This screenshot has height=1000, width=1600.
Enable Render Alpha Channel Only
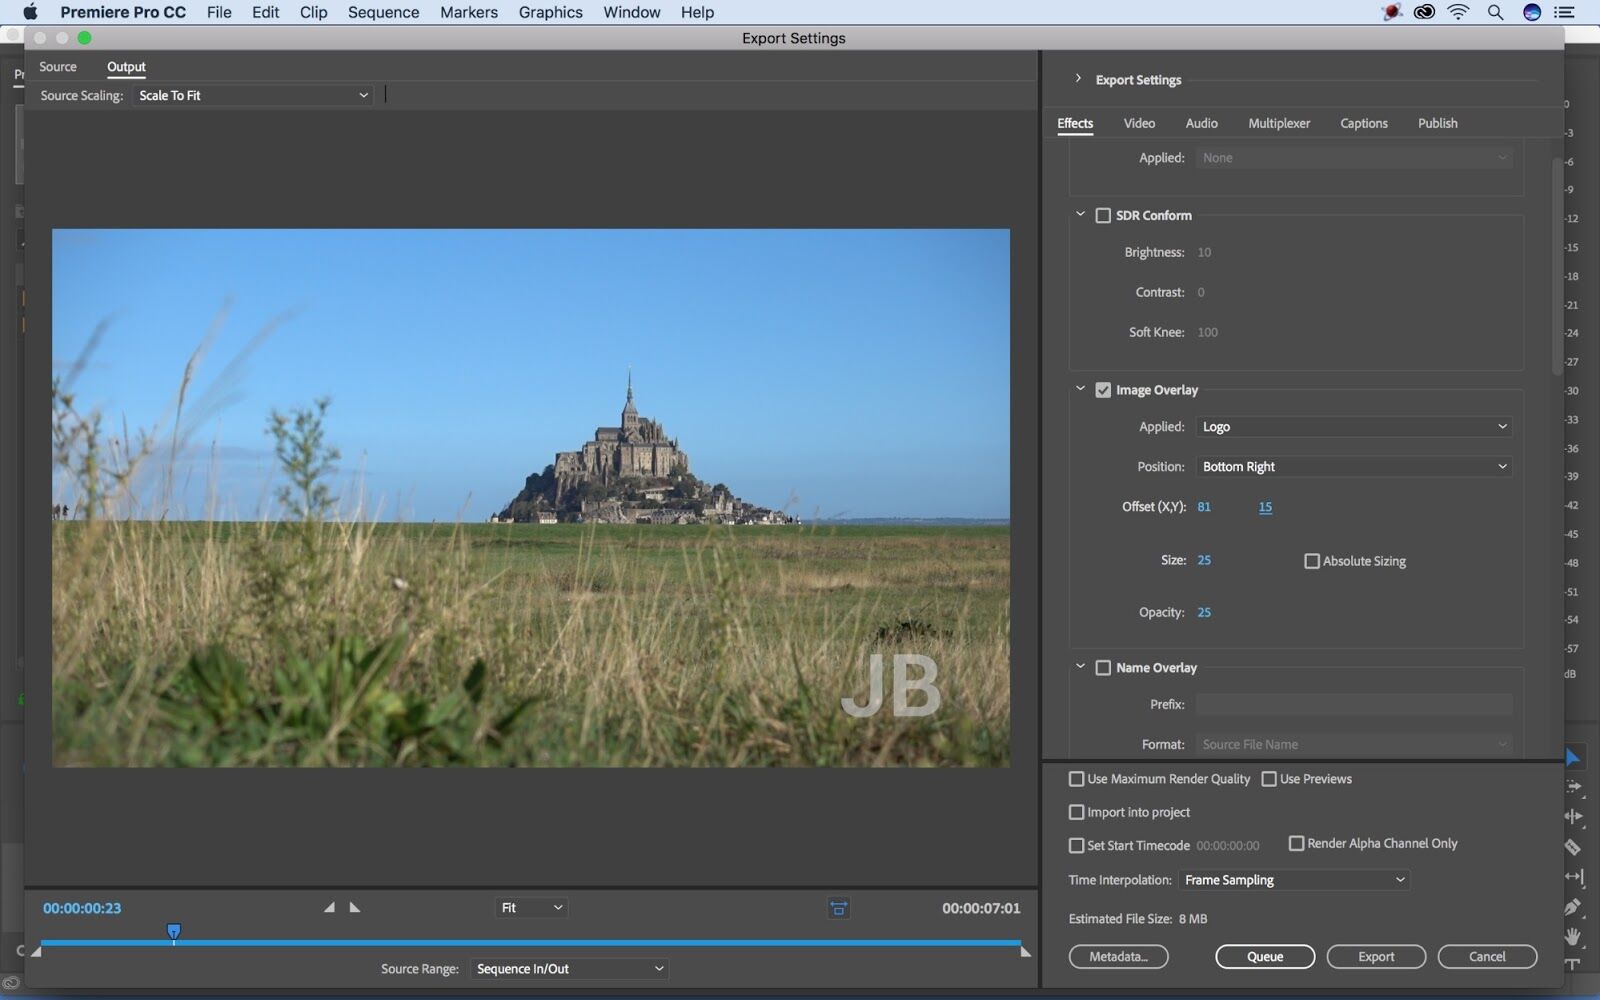pyautogui.click(x=1296, y=843)
